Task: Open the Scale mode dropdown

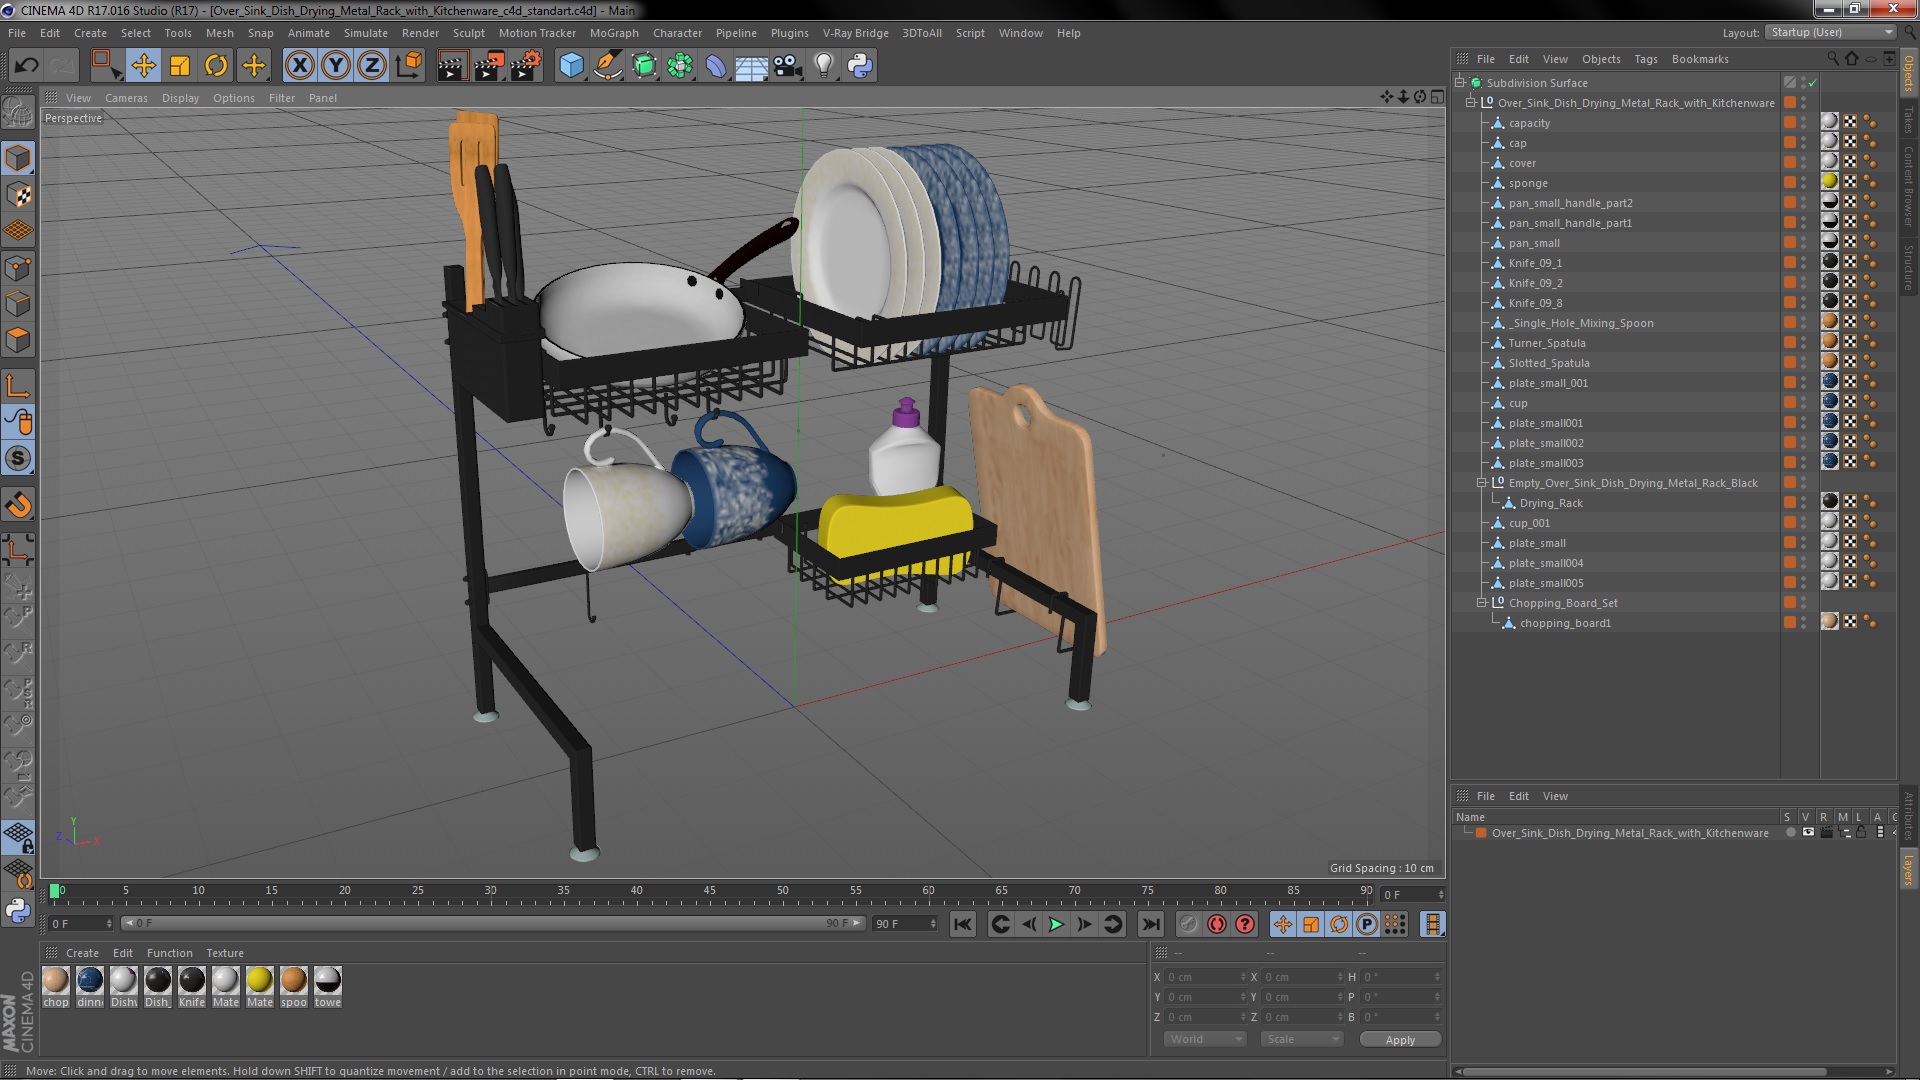Action: pos(1302,1039)
